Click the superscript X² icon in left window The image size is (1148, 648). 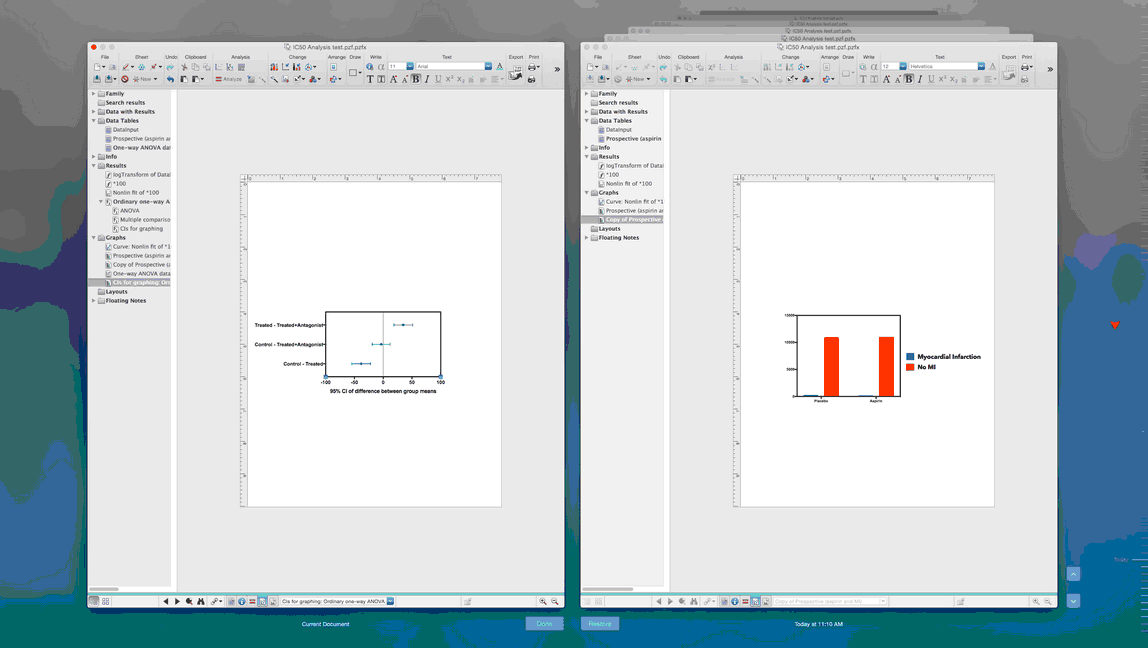coord(450,79)
